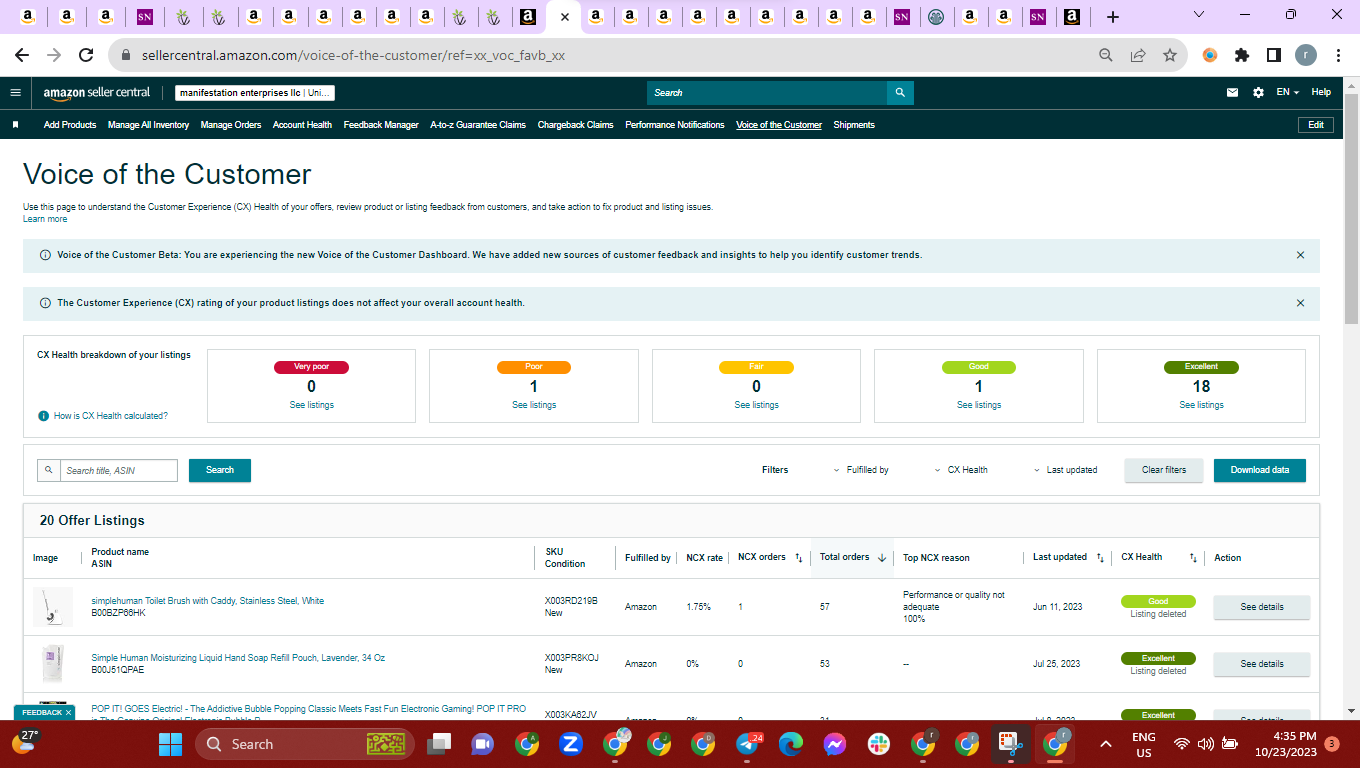The image size is (1360, 768).
Task: Open the Chrome three-dot menu
Action: click(x=1337, y=55)
